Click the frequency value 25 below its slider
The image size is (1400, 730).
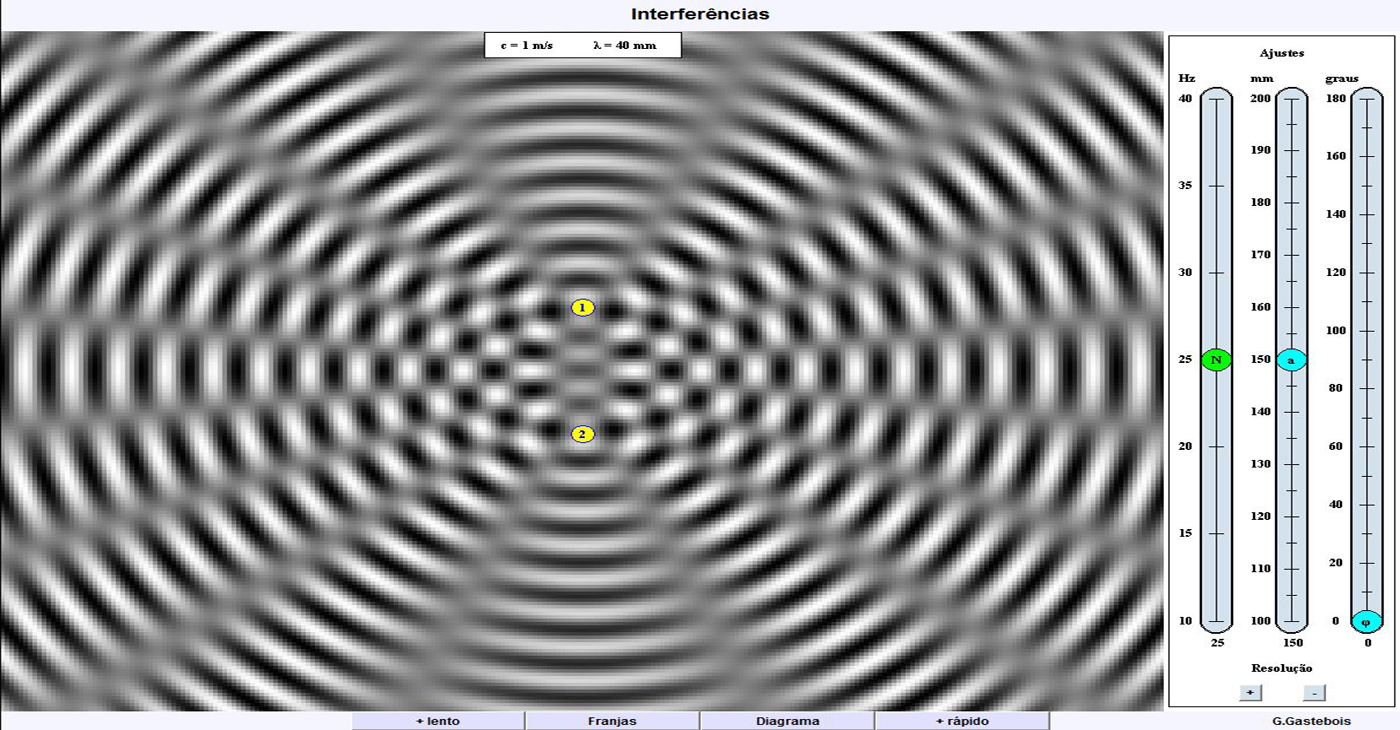pyautogui.click(x=1217, y=643)
